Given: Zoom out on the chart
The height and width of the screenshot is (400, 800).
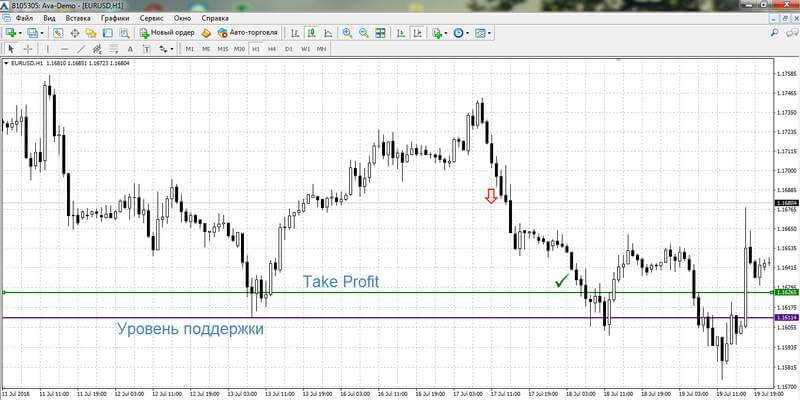Looking at the screenshot, I should (x=364, y=33).
